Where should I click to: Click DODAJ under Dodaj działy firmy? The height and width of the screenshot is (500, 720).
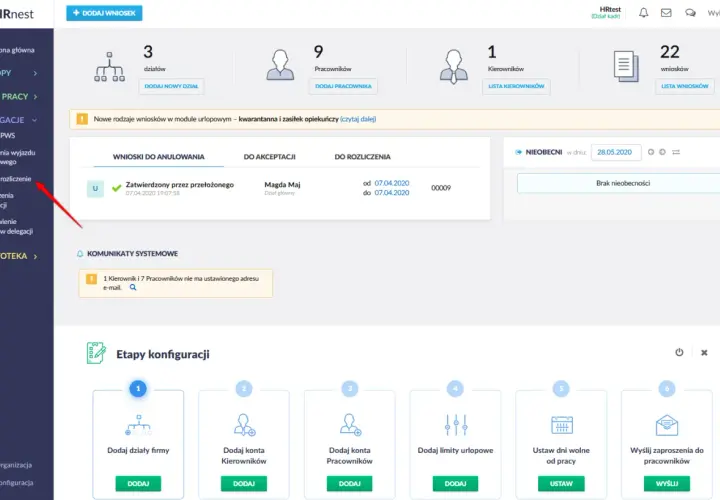pos(138,483)
